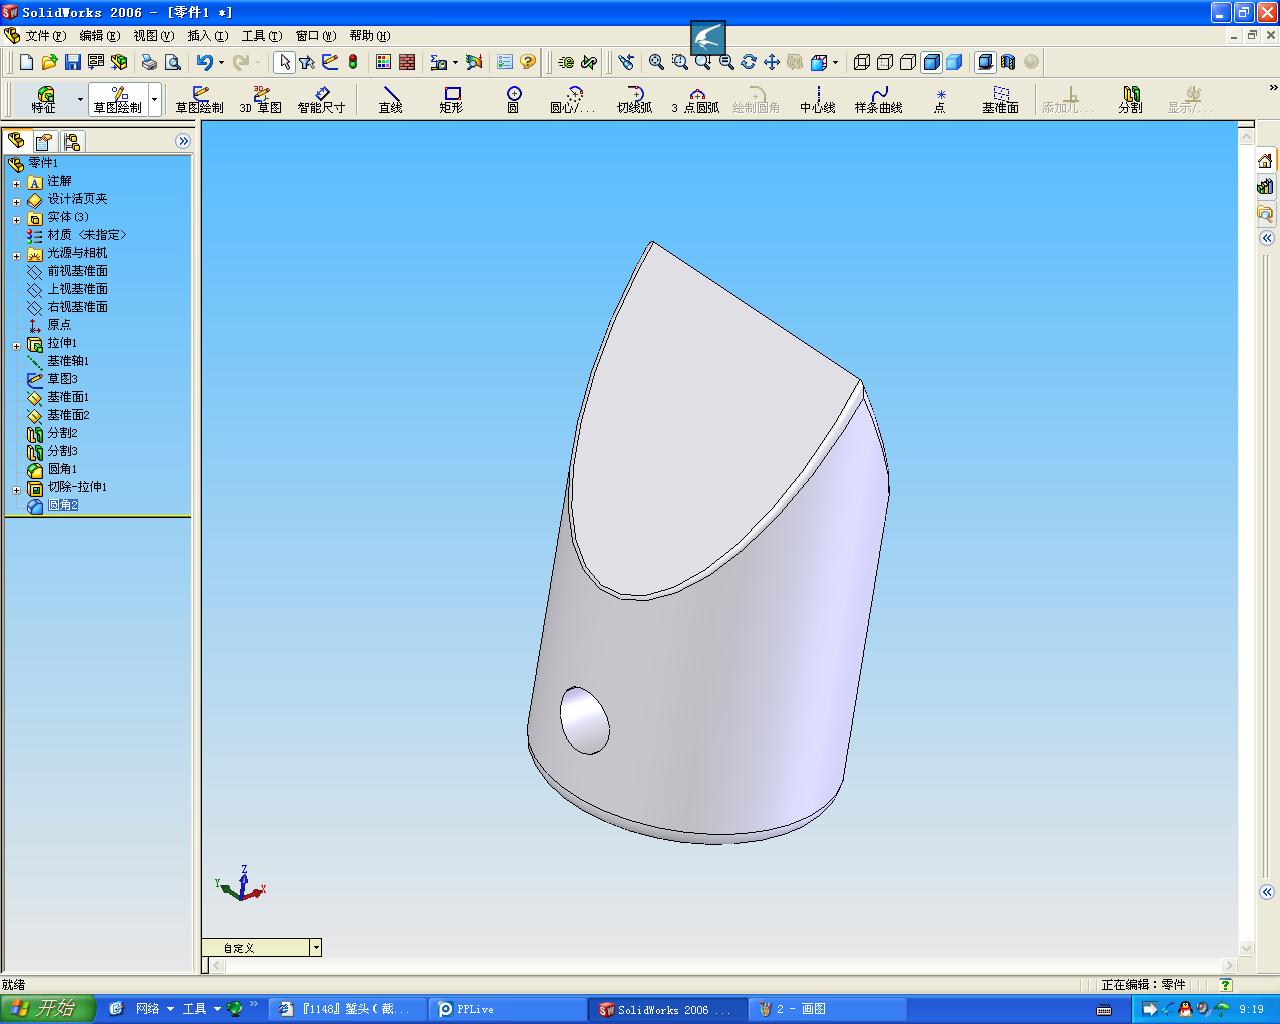The width and height of the screenshot is (1280, 1024).
Task: Click Zoom to Fit magnifier icon
Action: pos(656,62)
